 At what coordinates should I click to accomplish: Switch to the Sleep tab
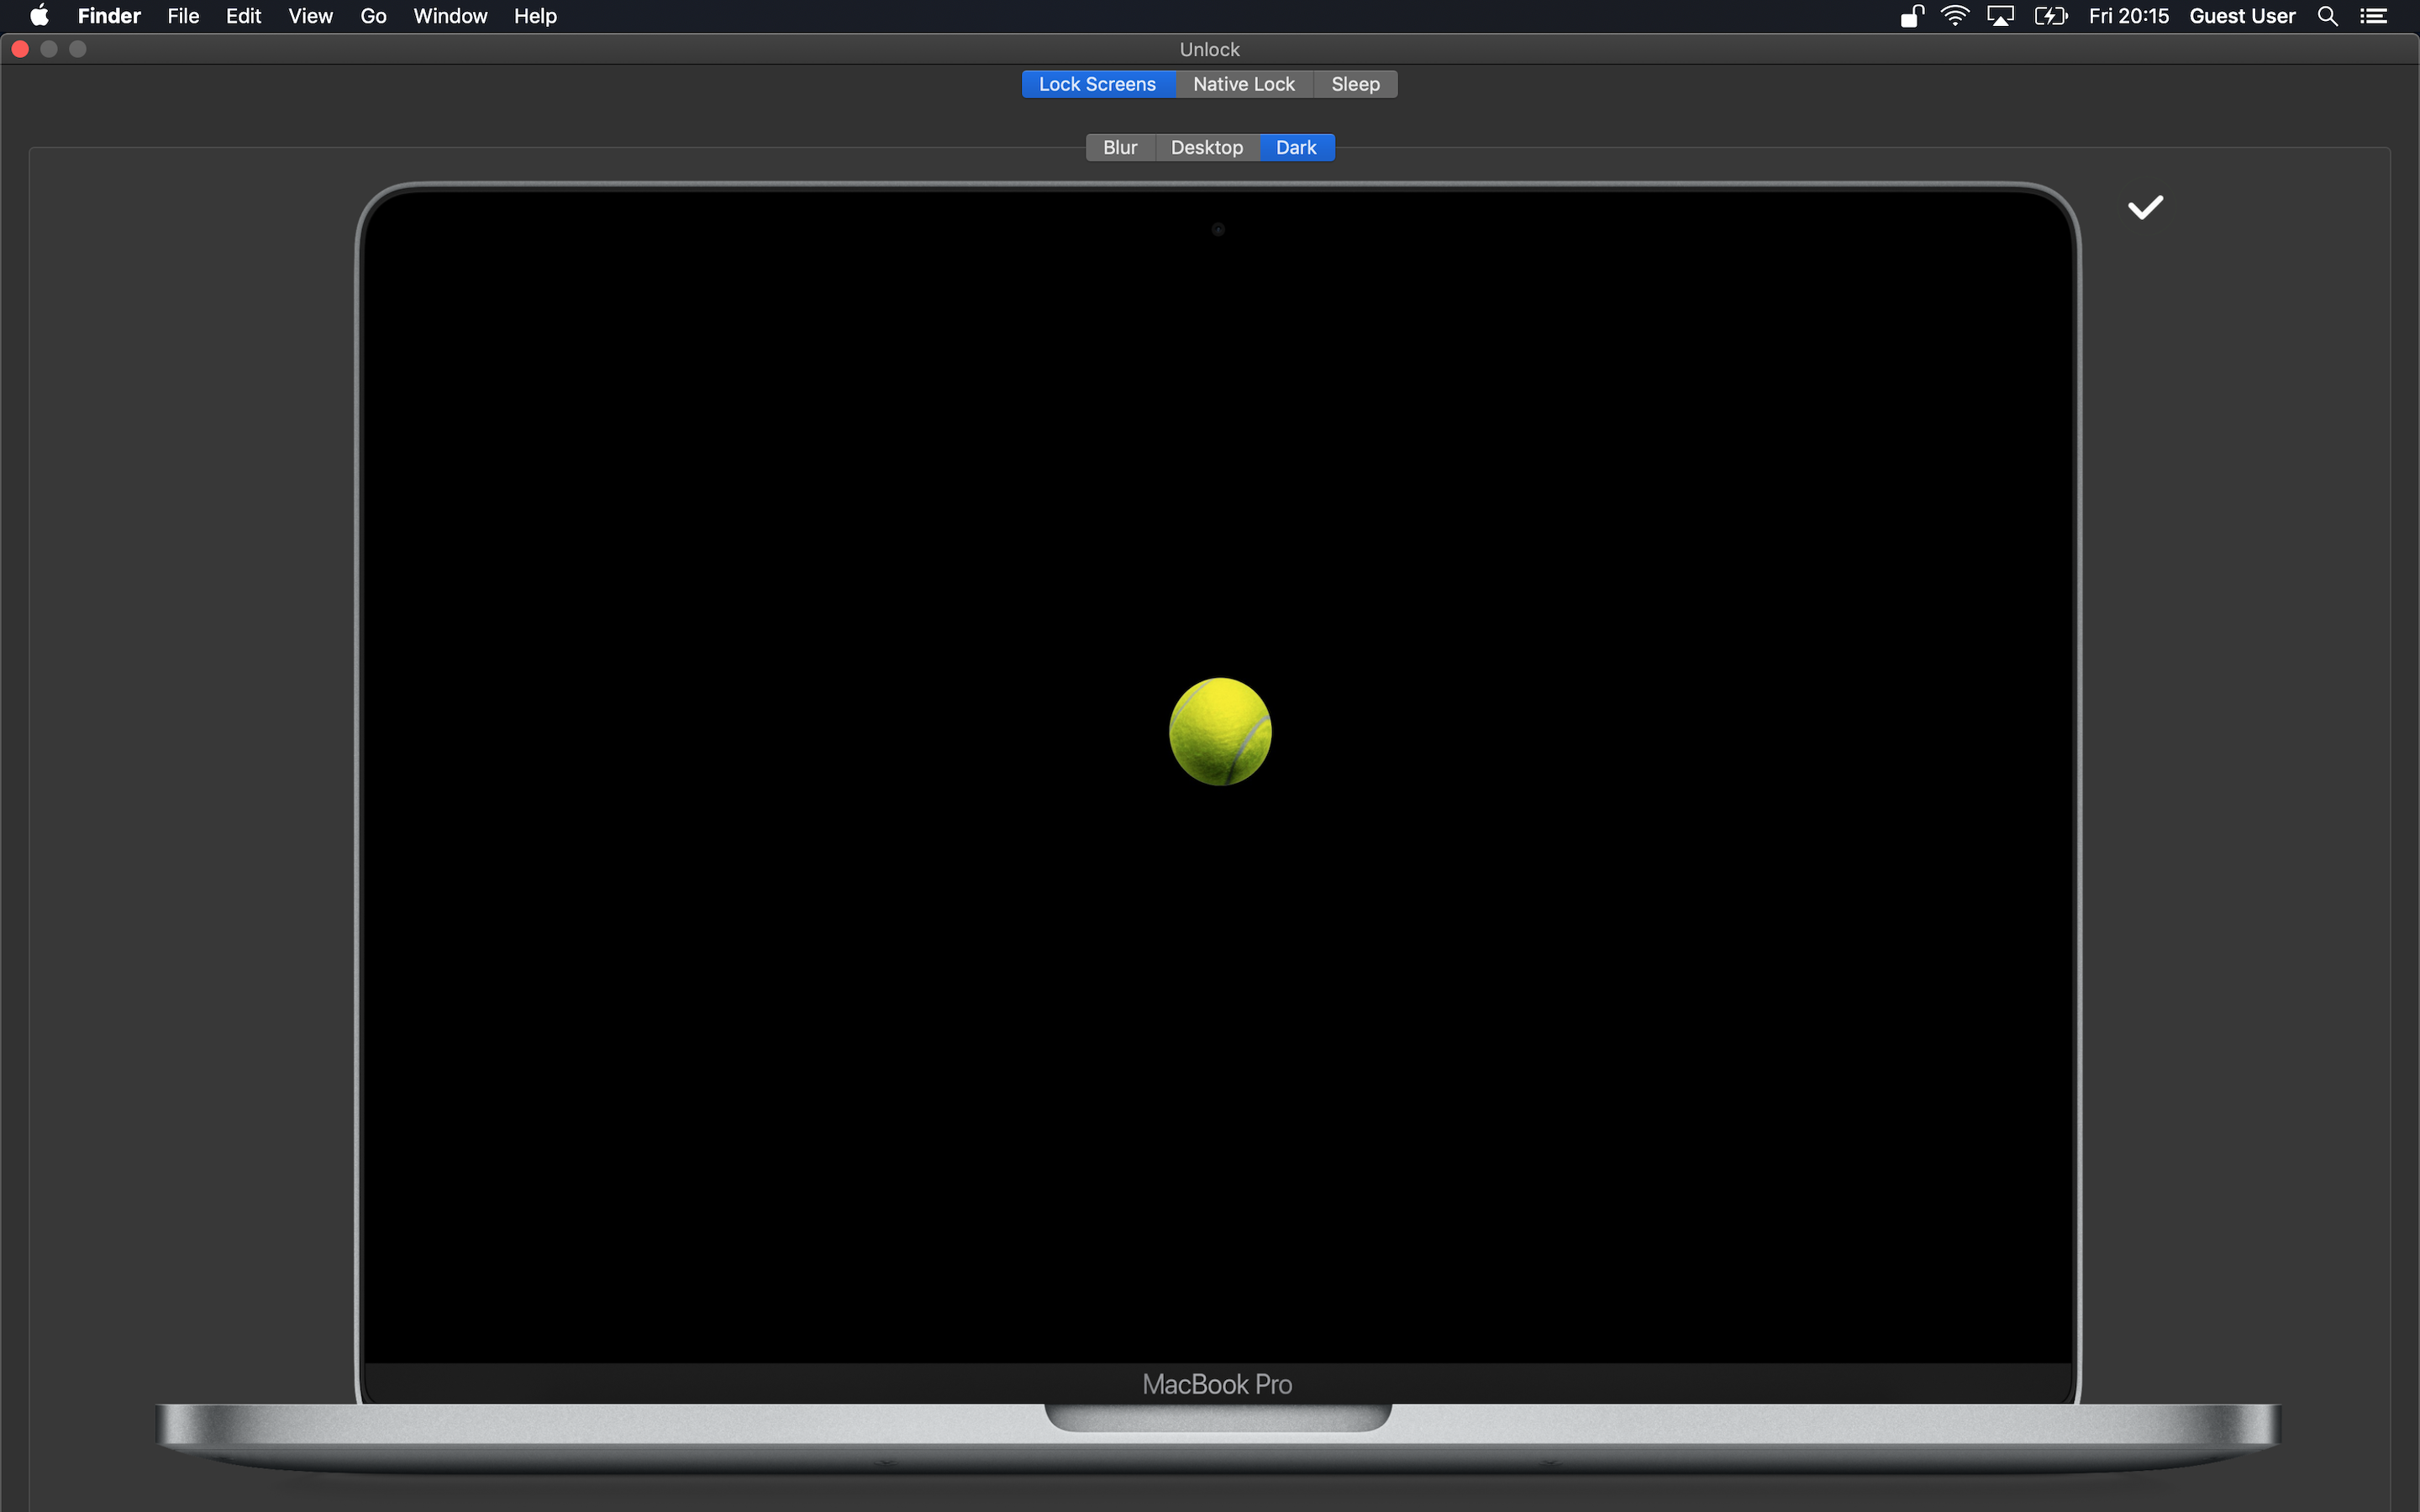point(1355,84)
